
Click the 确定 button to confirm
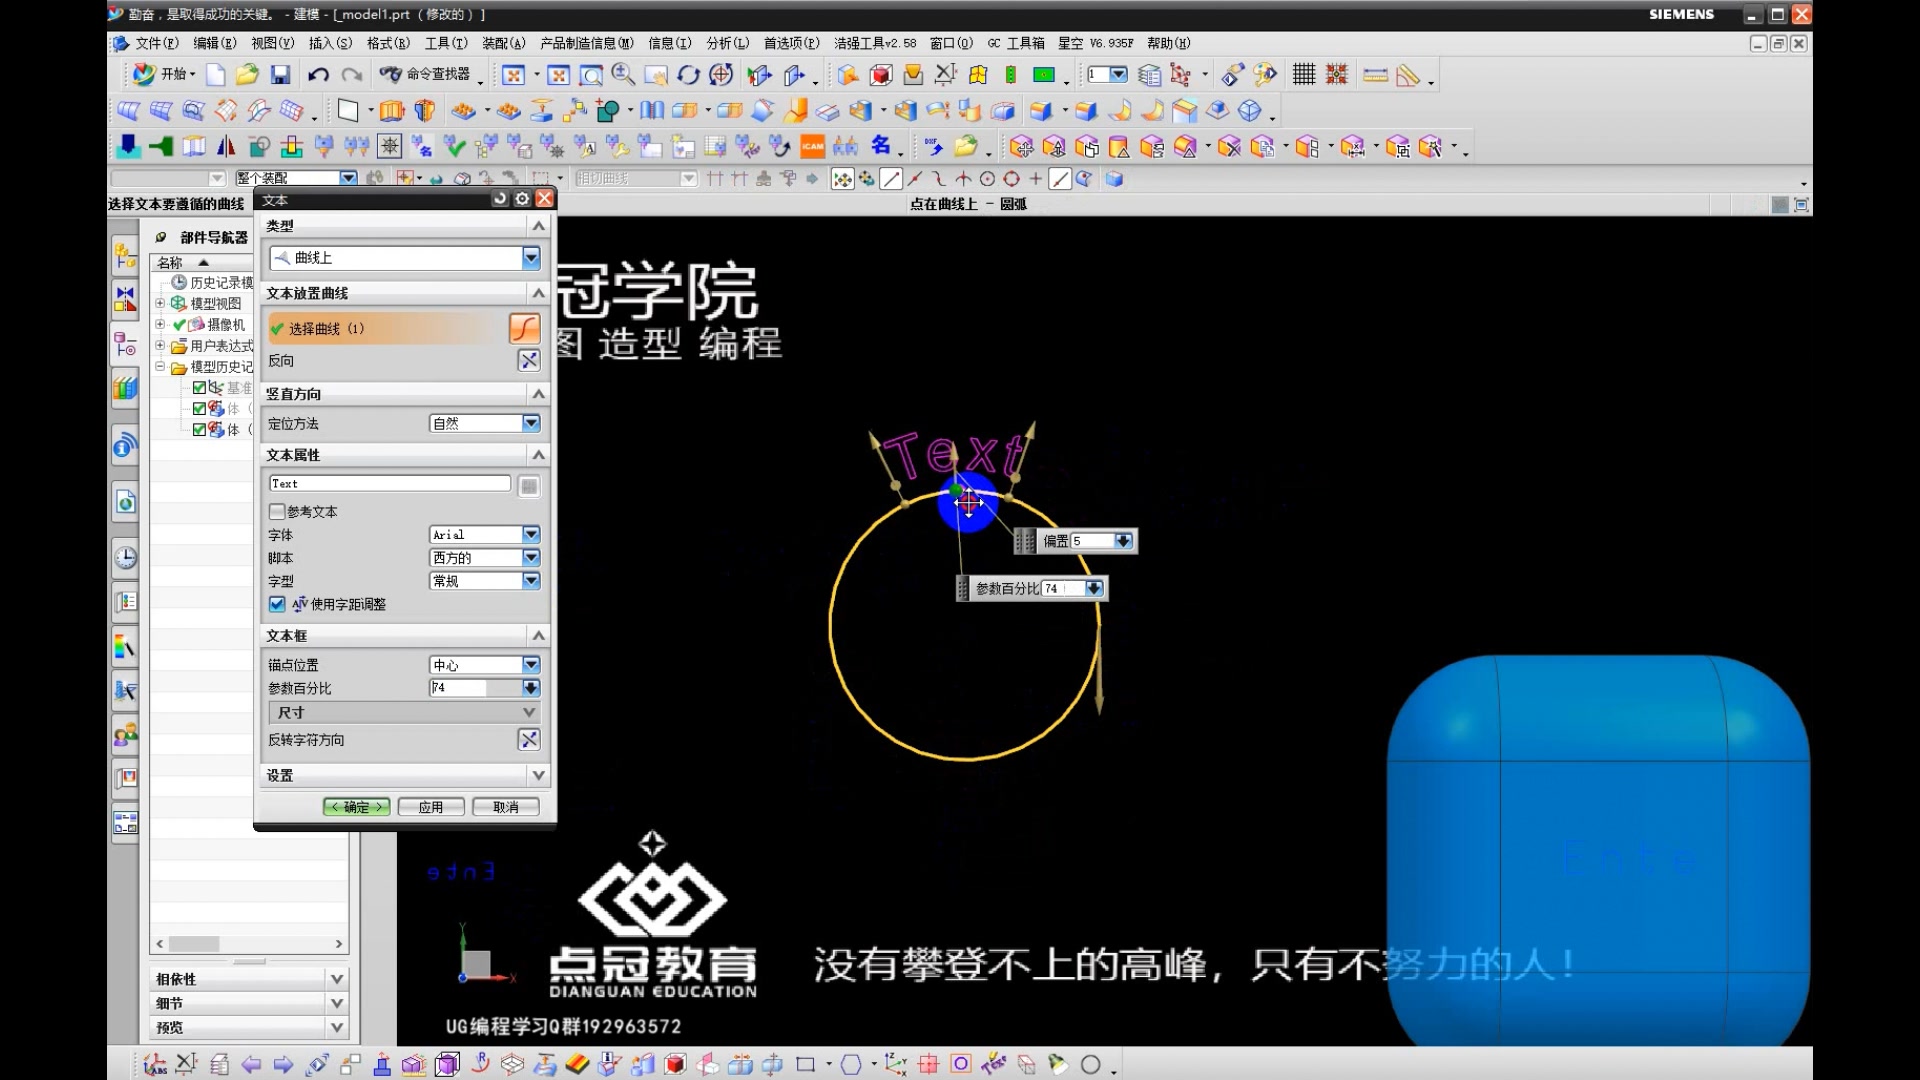coord(356,806)
